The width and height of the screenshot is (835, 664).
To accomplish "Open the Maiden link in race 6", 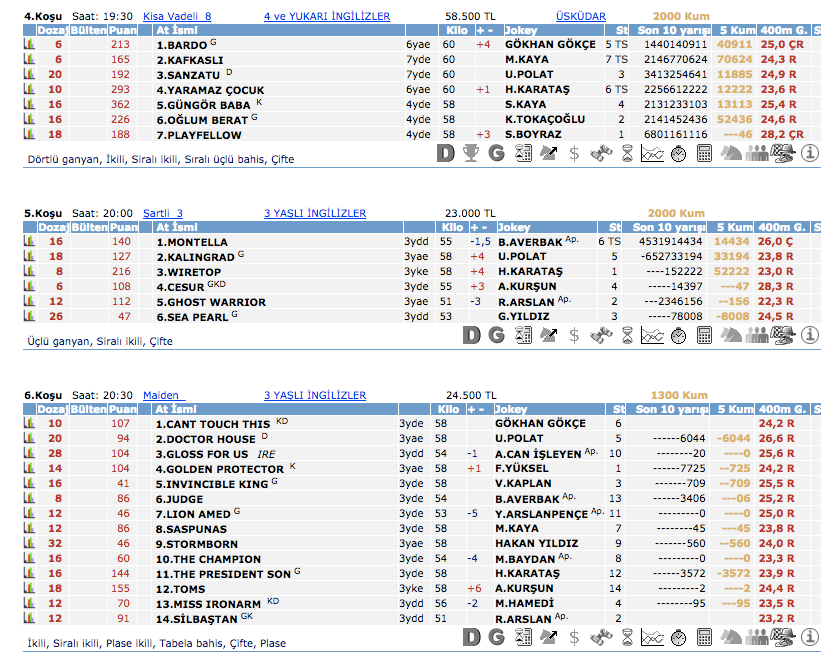I will pos(161,395).
